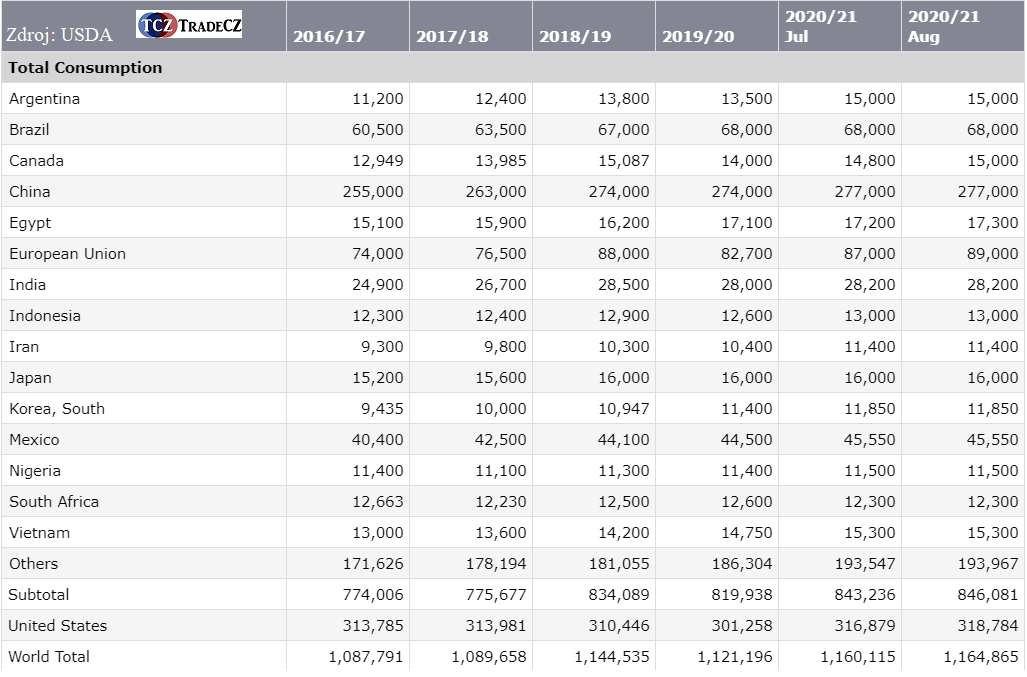1027x677 pixels.
Task: Select the European Union row label
Action: 67,254
